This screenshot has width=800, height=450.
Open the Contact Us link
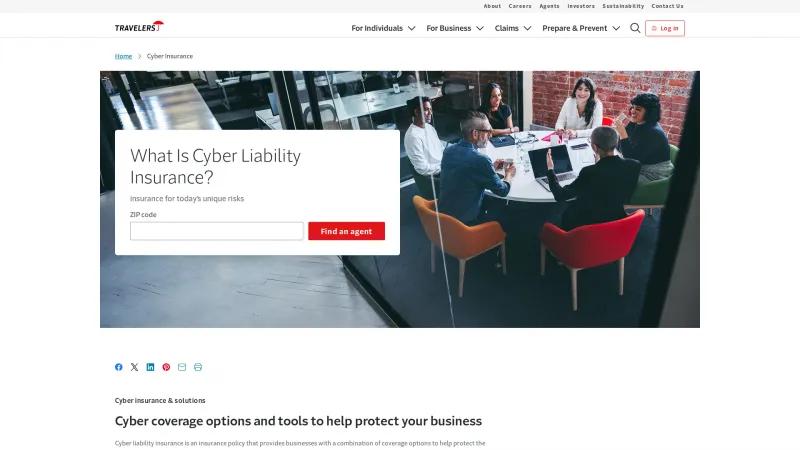pyautogui.click(x=667, y=6)
